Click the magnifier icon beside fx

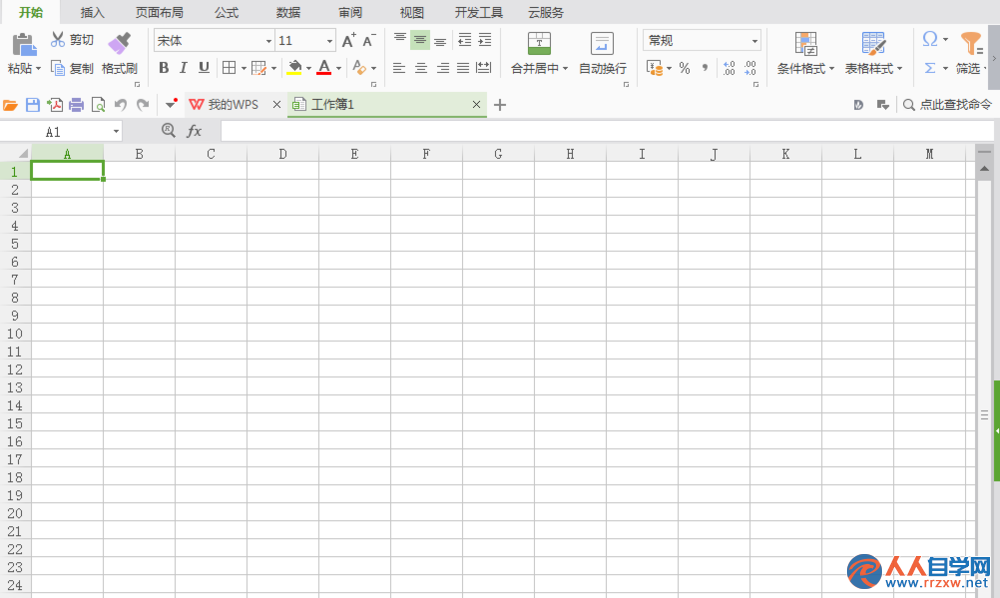tap(168, 131)
